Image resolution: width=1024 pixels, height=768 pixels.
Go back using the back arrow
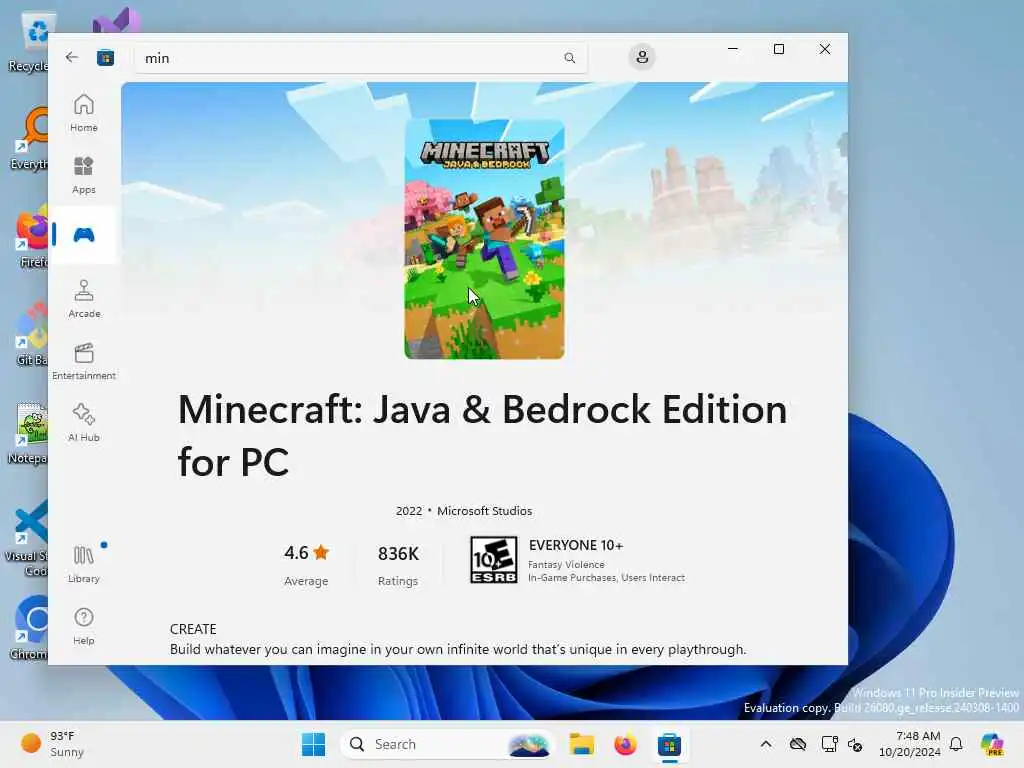[72, 57]
